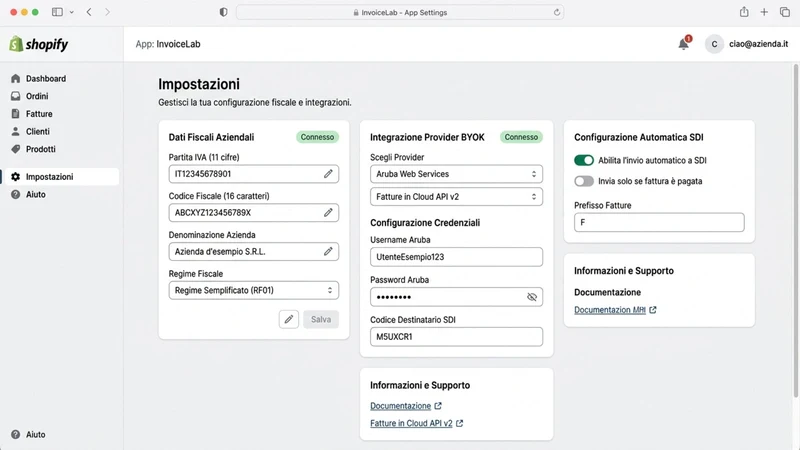Click external icon beside lower Documentazione link
The image size is (800, 450).
coord(438,406)
